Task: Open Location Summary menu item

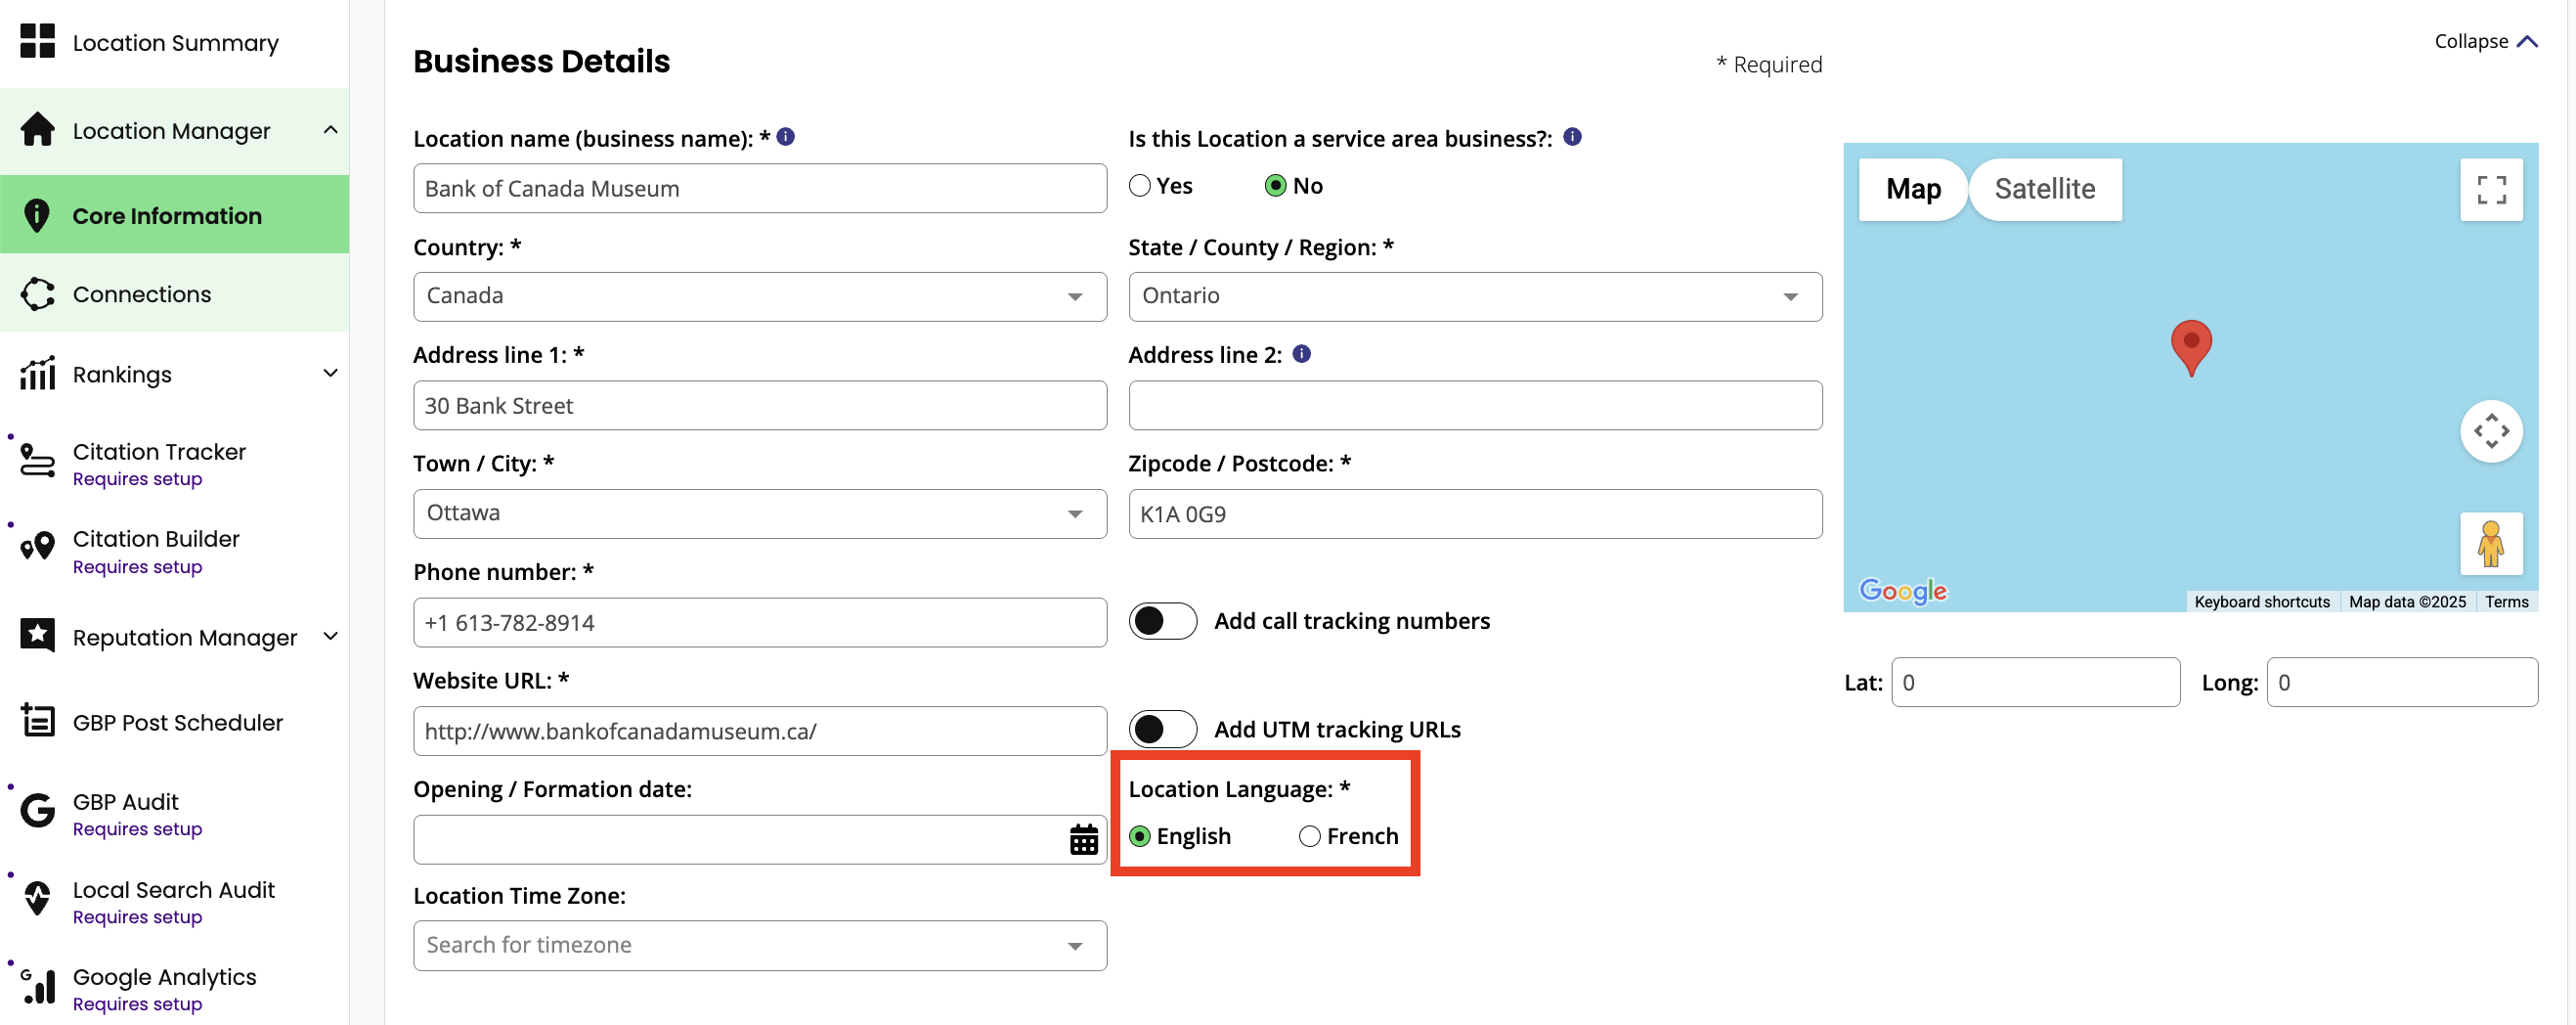Action: 174,43
